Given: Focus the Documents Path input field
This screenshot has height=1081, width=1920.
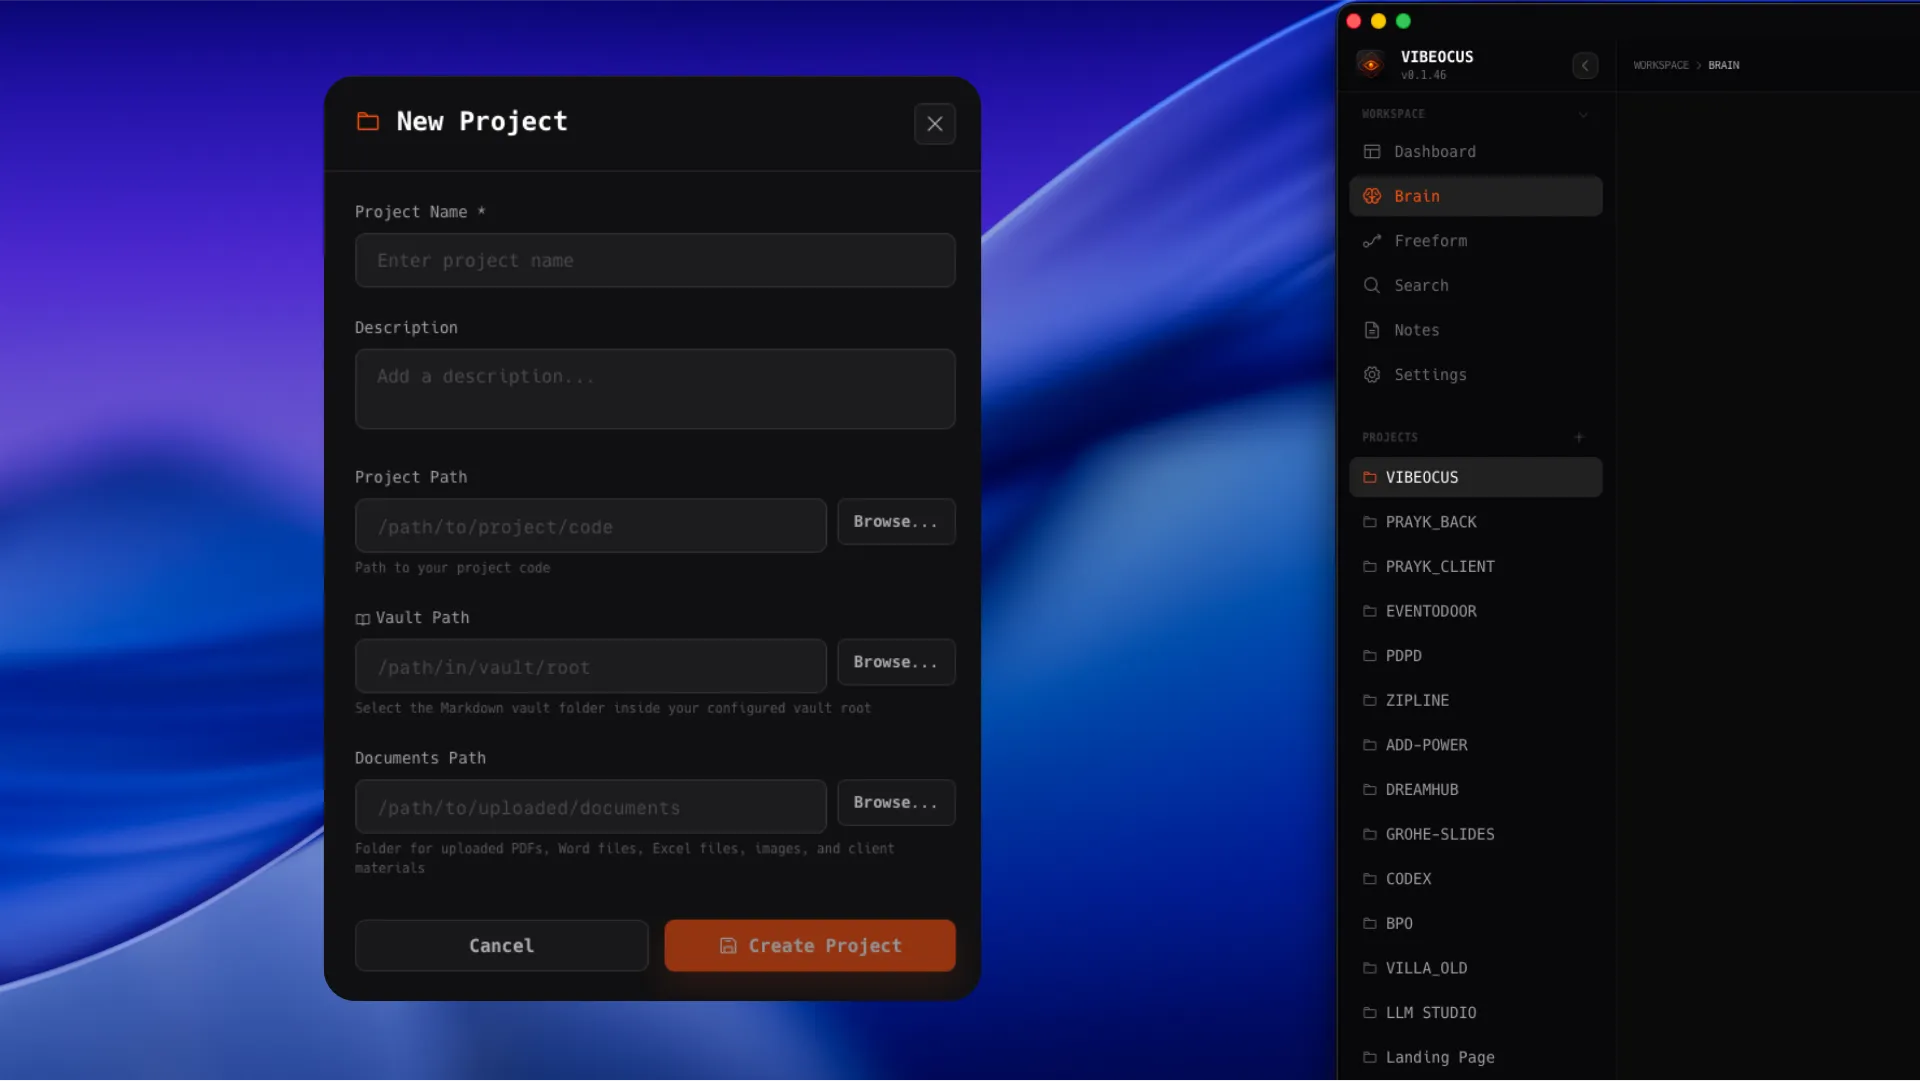Looking at the screenshot, I should click(x=591, y=807).
